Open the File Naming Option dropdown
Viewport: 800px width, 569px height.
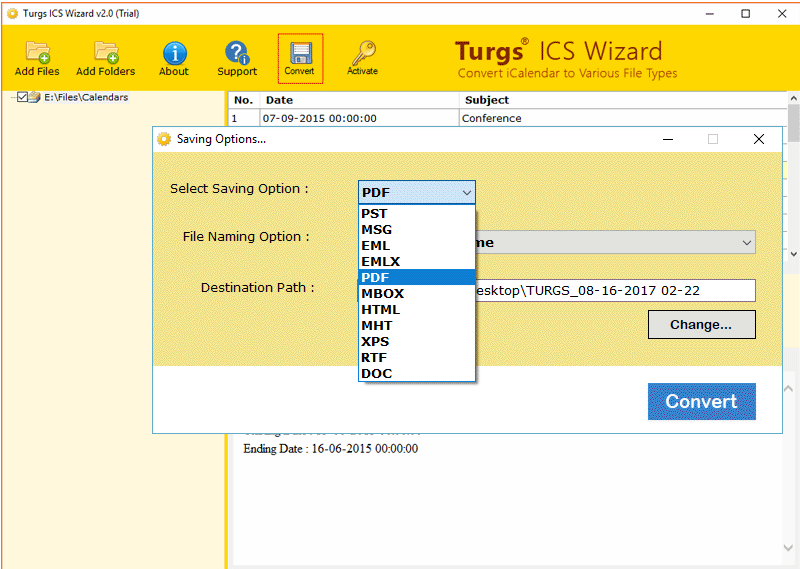click(x=614, y=242)
